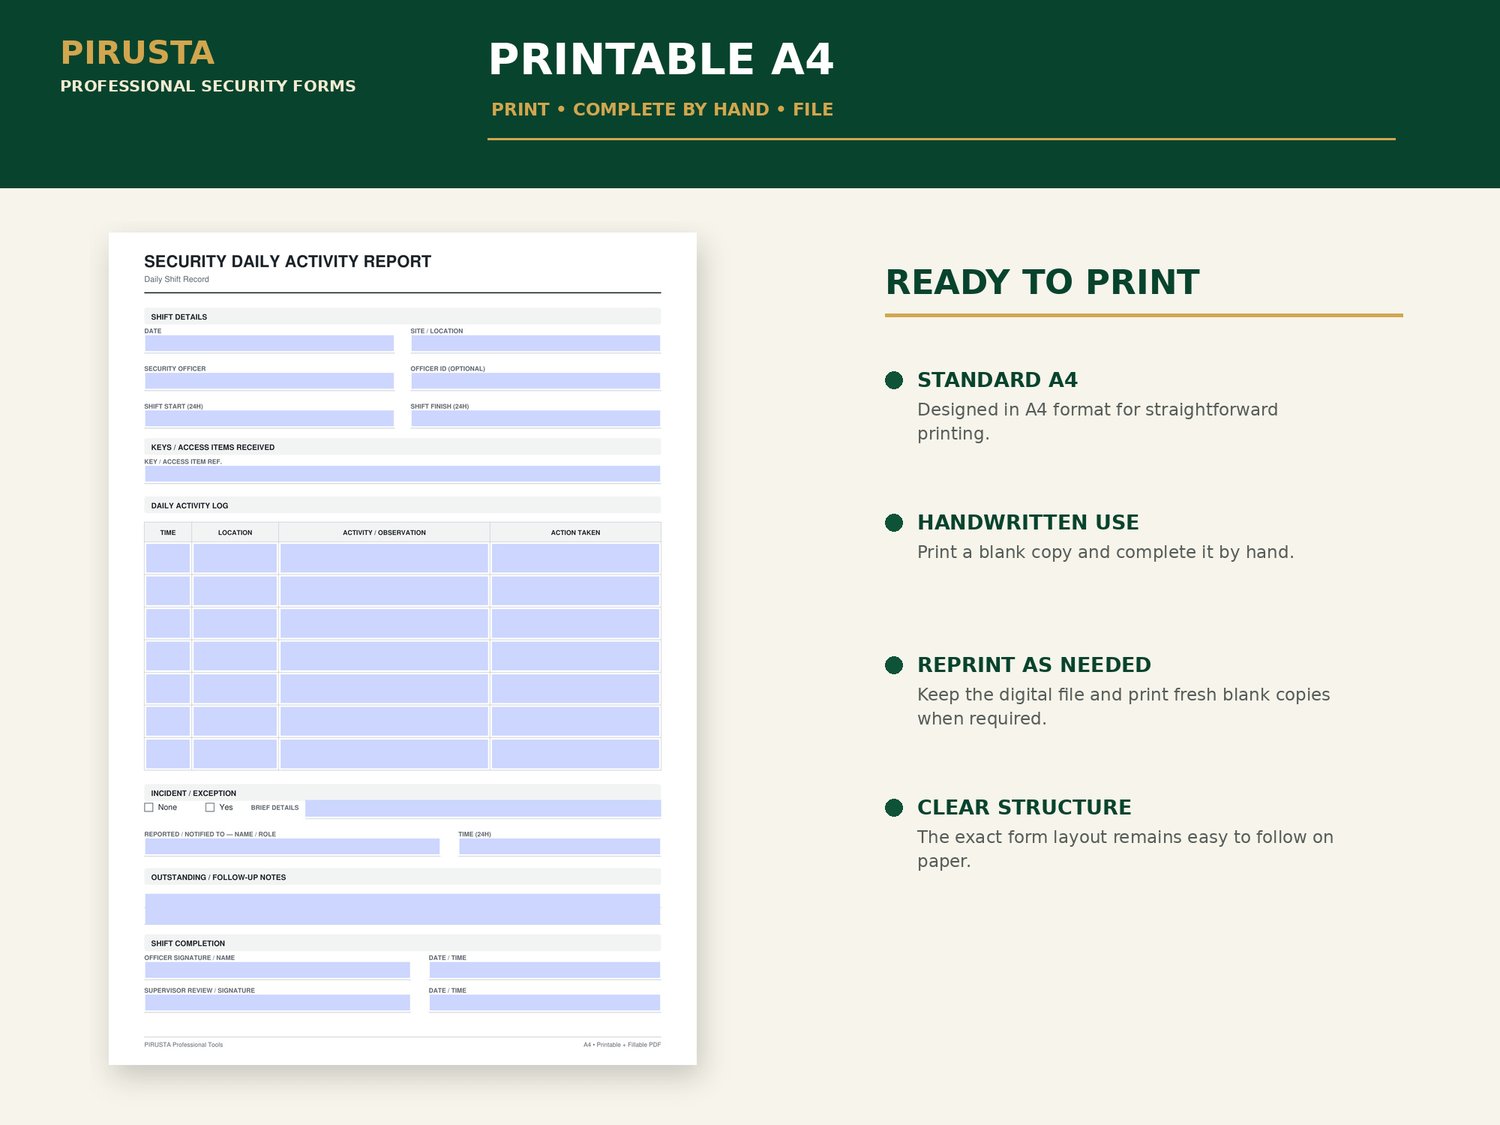The image size is (1500, 1125).
Task: Click the Time (24H) field in Incident section
Action: click(x=559, y=846)
